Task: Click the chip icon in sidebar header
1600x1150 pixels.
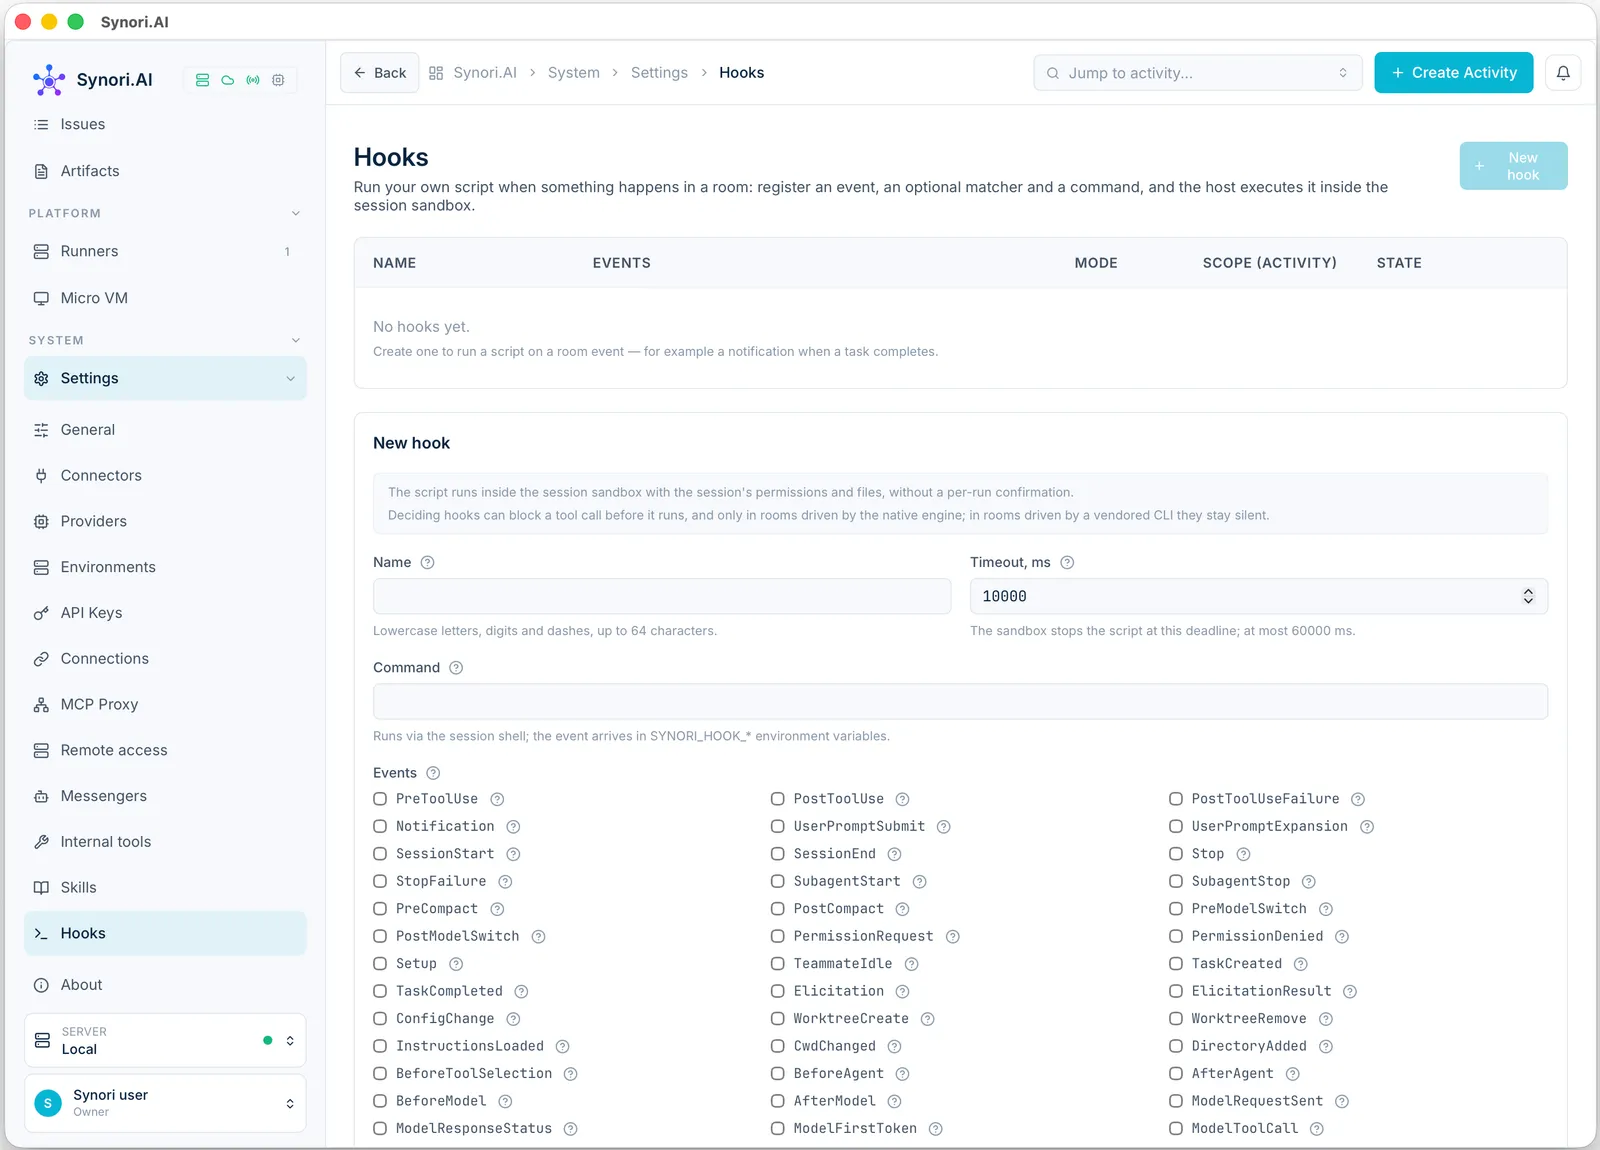Action: click(278, 80)
